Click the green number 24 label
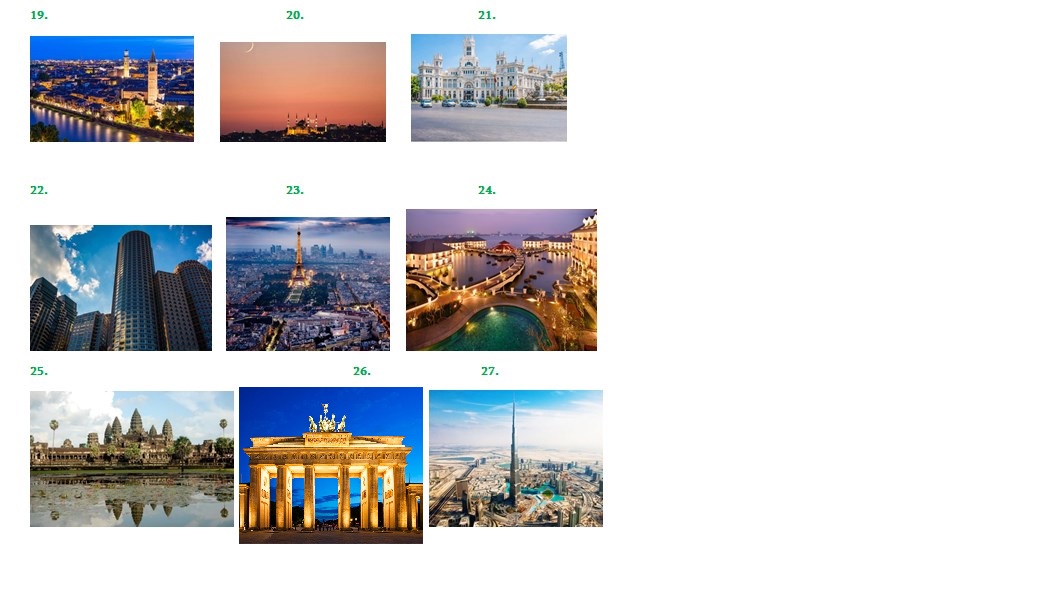This screenshot has width=1057, height=609. point(487,190)
